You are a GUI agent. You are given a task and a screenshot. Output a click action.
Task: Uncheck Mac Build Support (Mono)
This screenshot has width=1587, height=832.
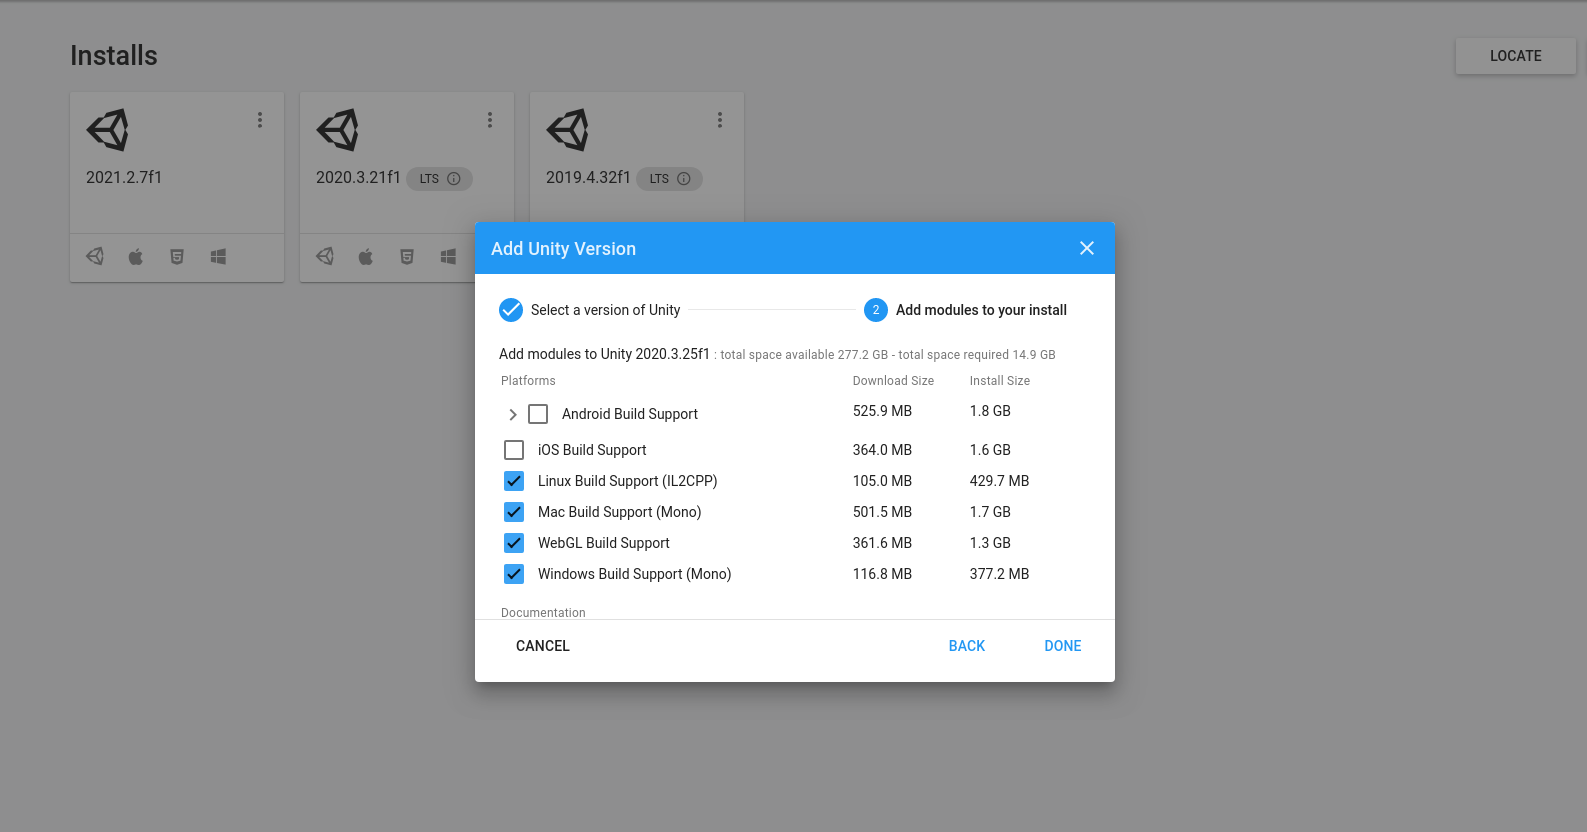tap(514, 512)
